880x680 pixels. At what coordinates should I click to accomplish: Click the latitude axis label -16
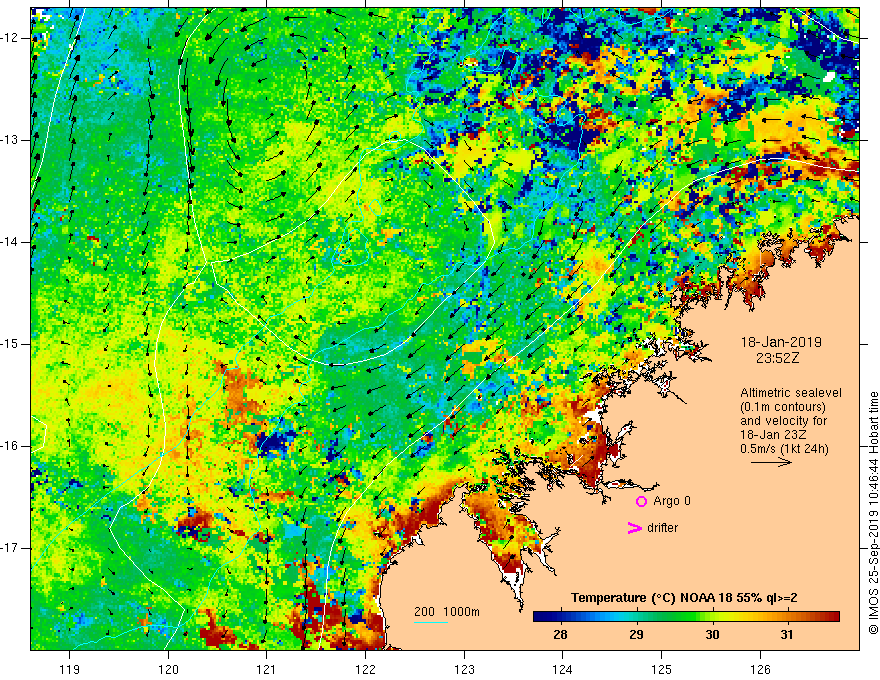click(10, 446)
